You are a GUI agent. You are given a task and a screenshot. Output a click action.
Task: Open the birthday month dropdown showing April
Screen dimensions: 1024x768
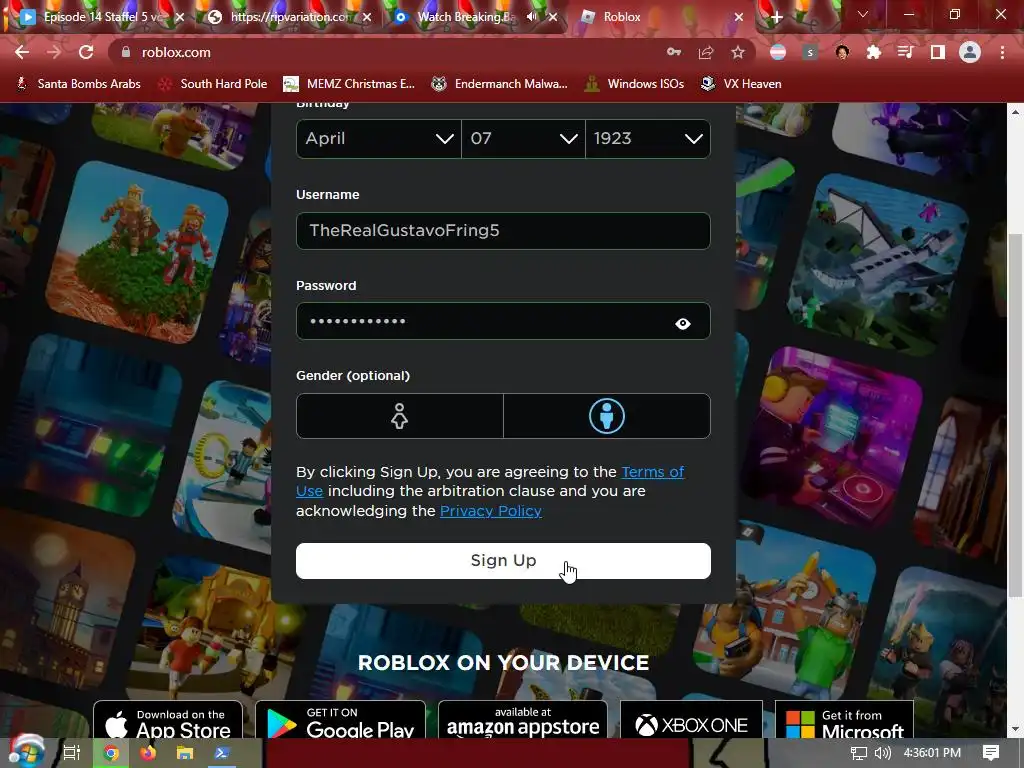379,138
